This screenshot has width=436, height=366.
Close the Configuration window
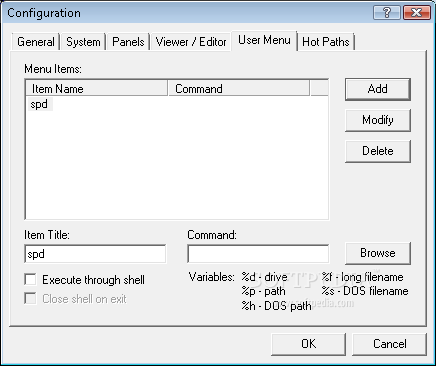coord(416,13)
